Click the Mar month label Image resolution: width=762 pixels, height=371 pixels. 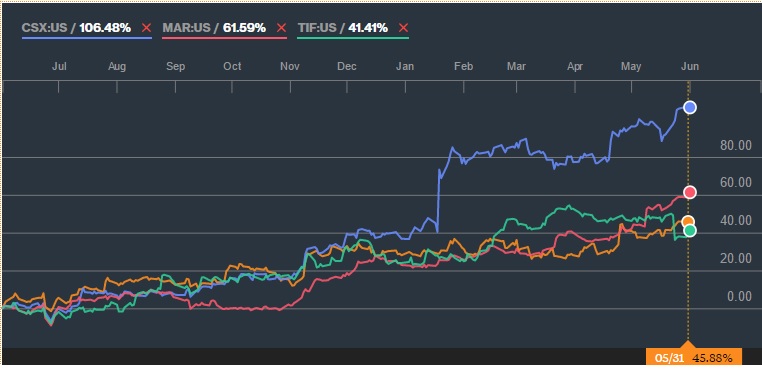516,66
